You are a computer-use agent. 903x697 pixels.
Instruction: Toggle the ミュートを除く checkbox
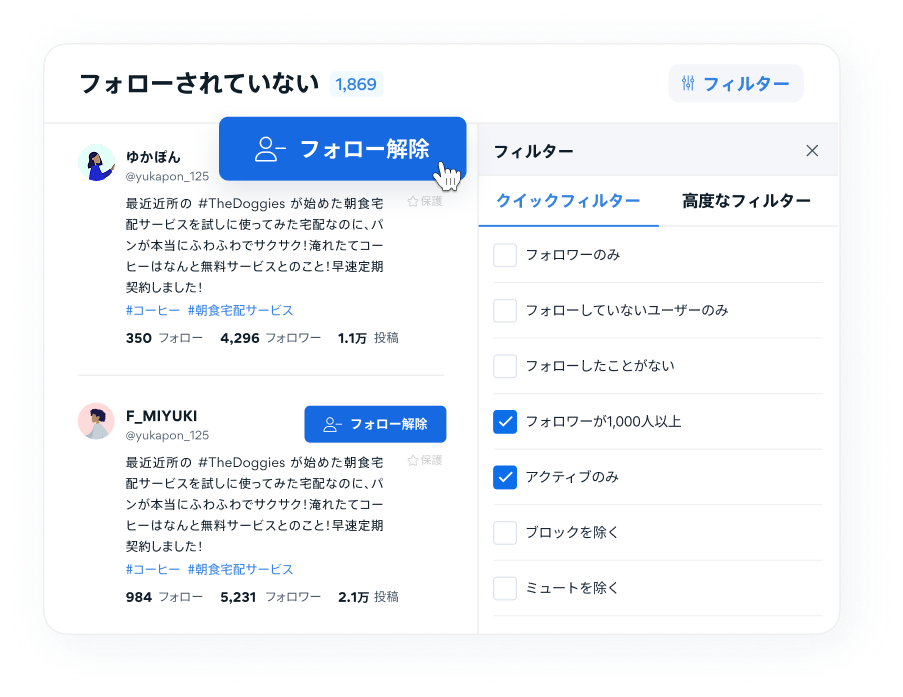pos(505,588)
